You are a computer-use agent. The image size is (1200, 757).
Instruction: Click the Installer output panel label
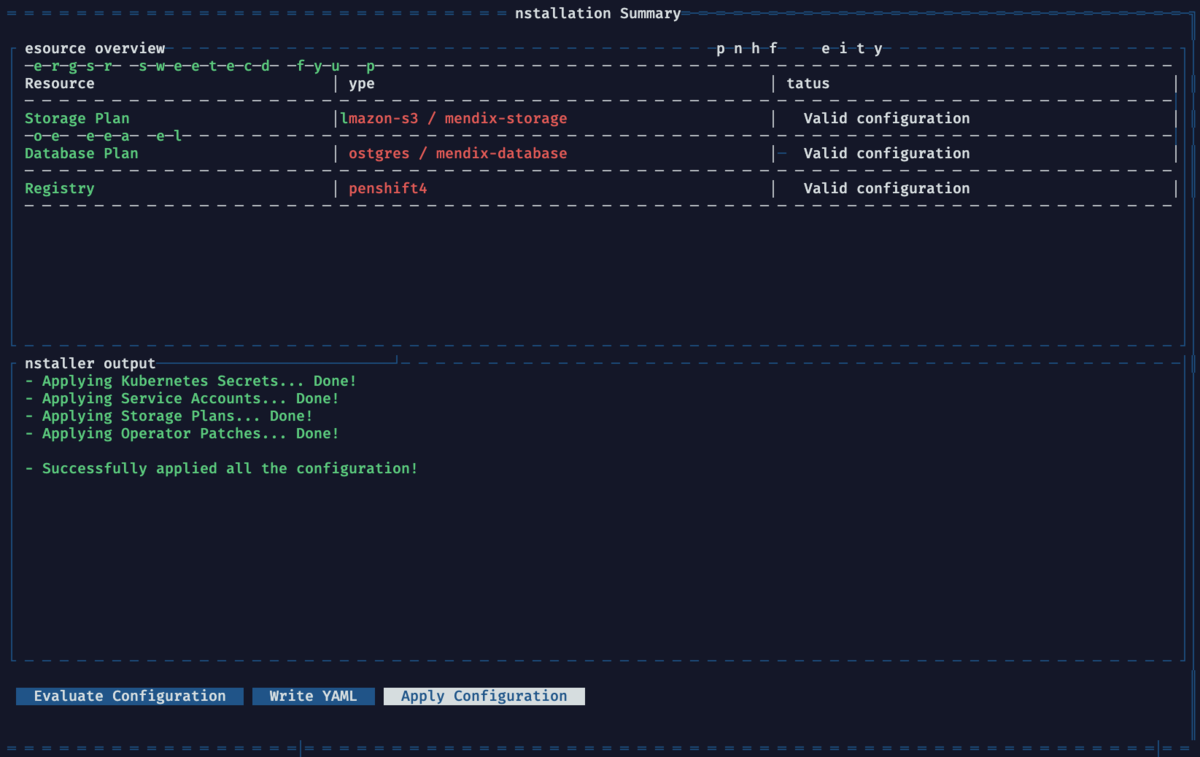point(90,364)
